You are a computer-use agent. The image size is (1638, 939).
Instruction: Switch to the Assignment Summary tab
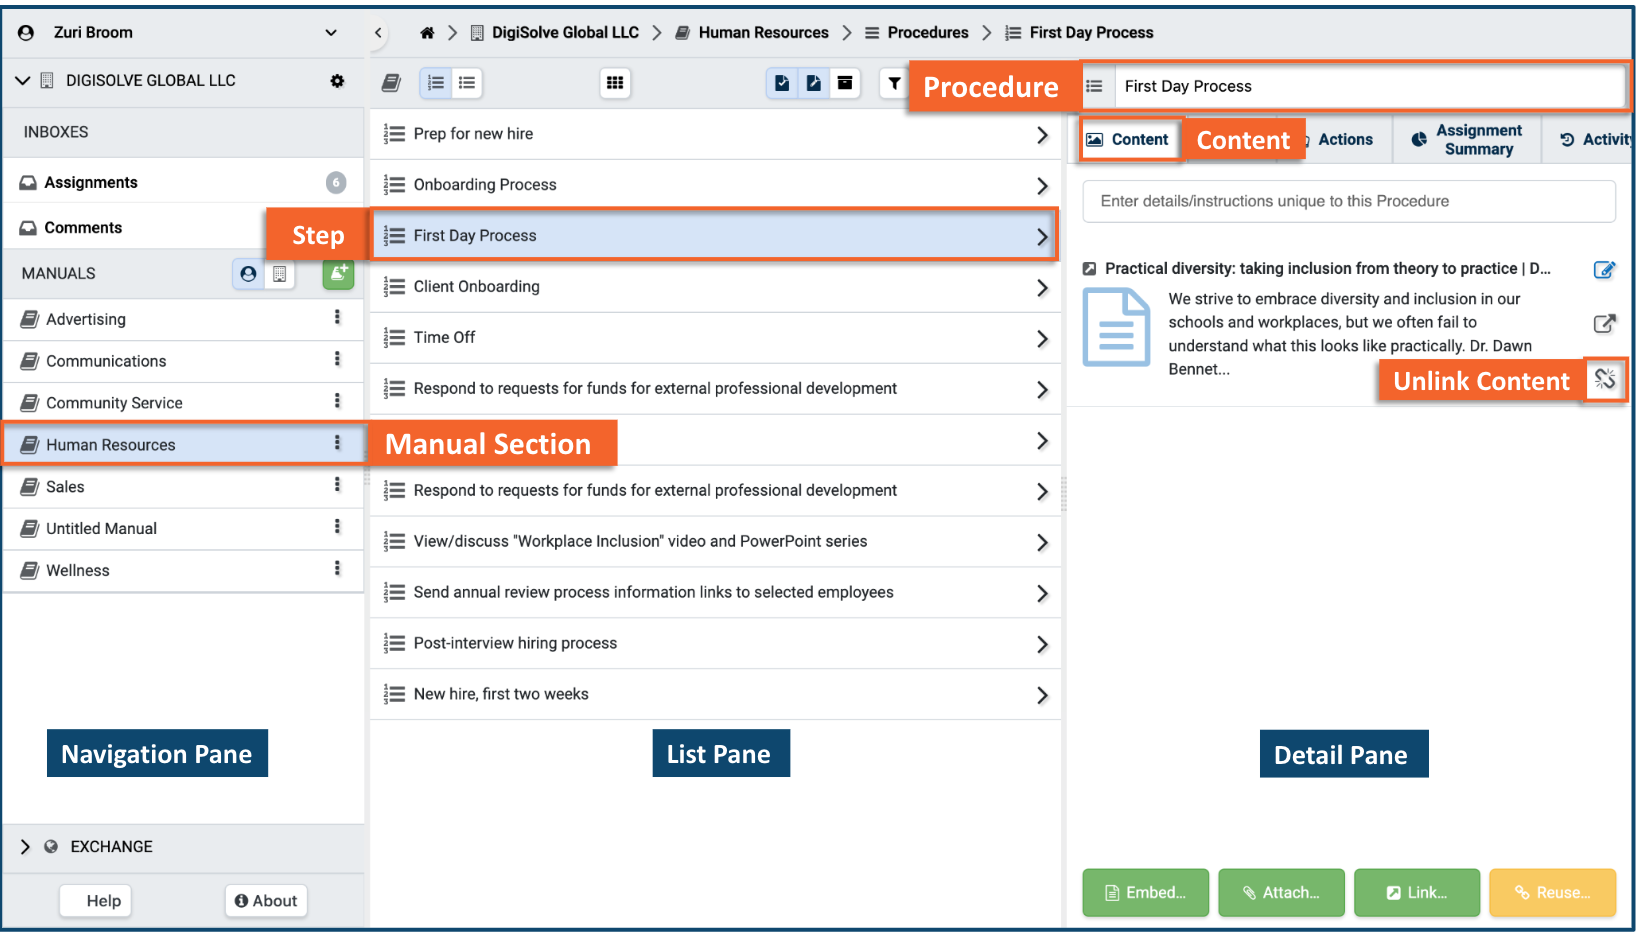[x=1466, y=140]
